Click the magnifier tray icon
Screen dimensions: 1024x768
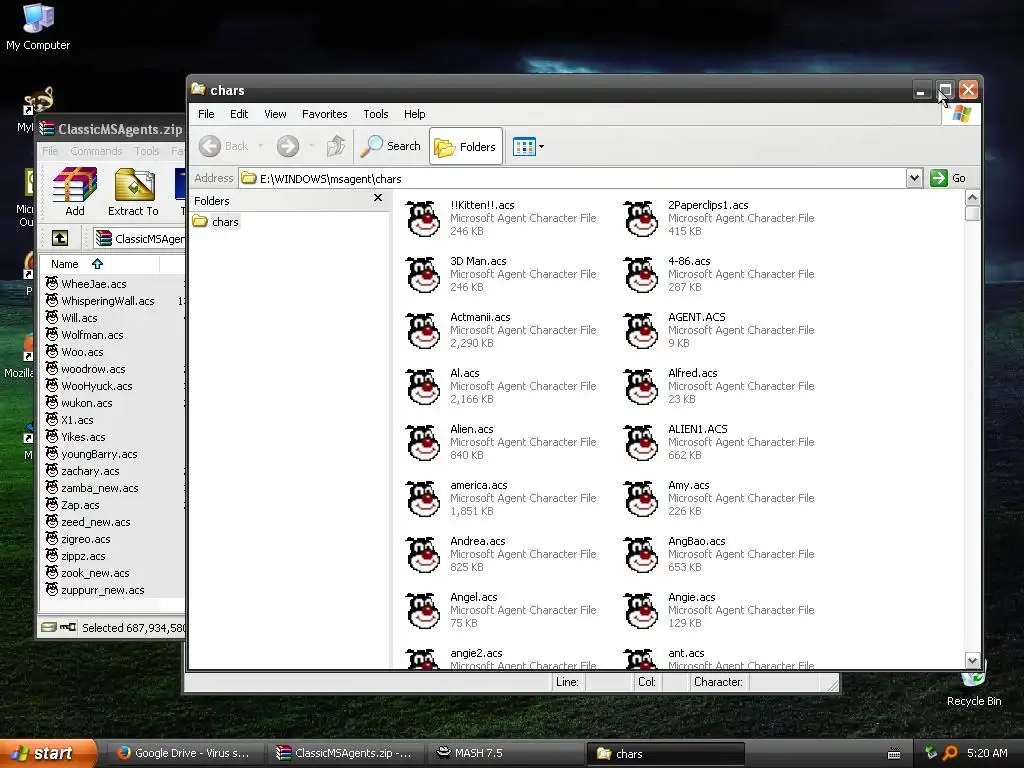point(950,753)
